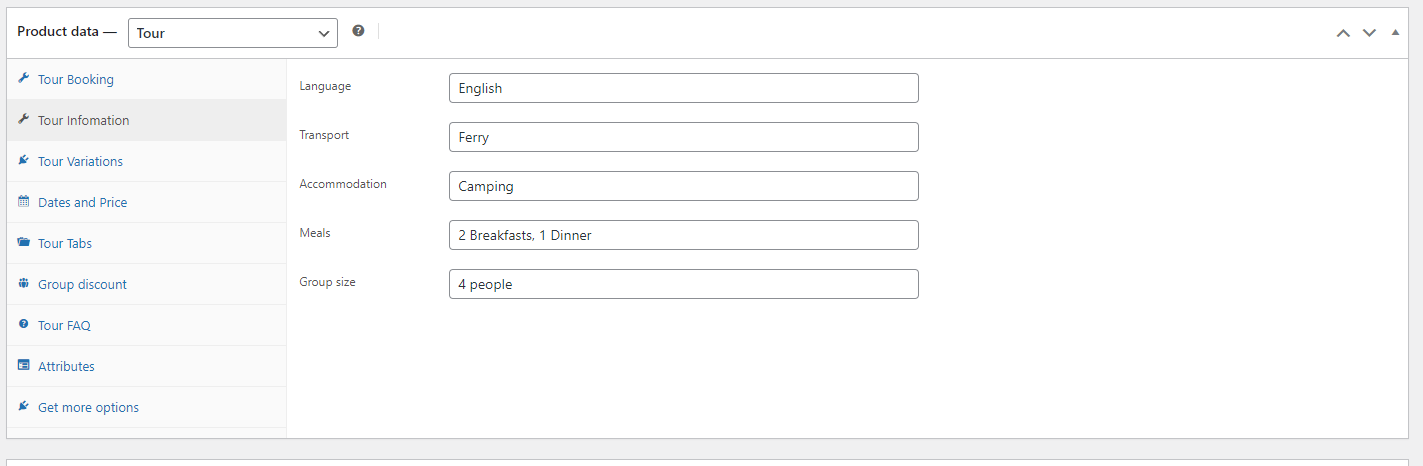Click the question mark icon beside Tour FAQ

(x=24, y=325)
